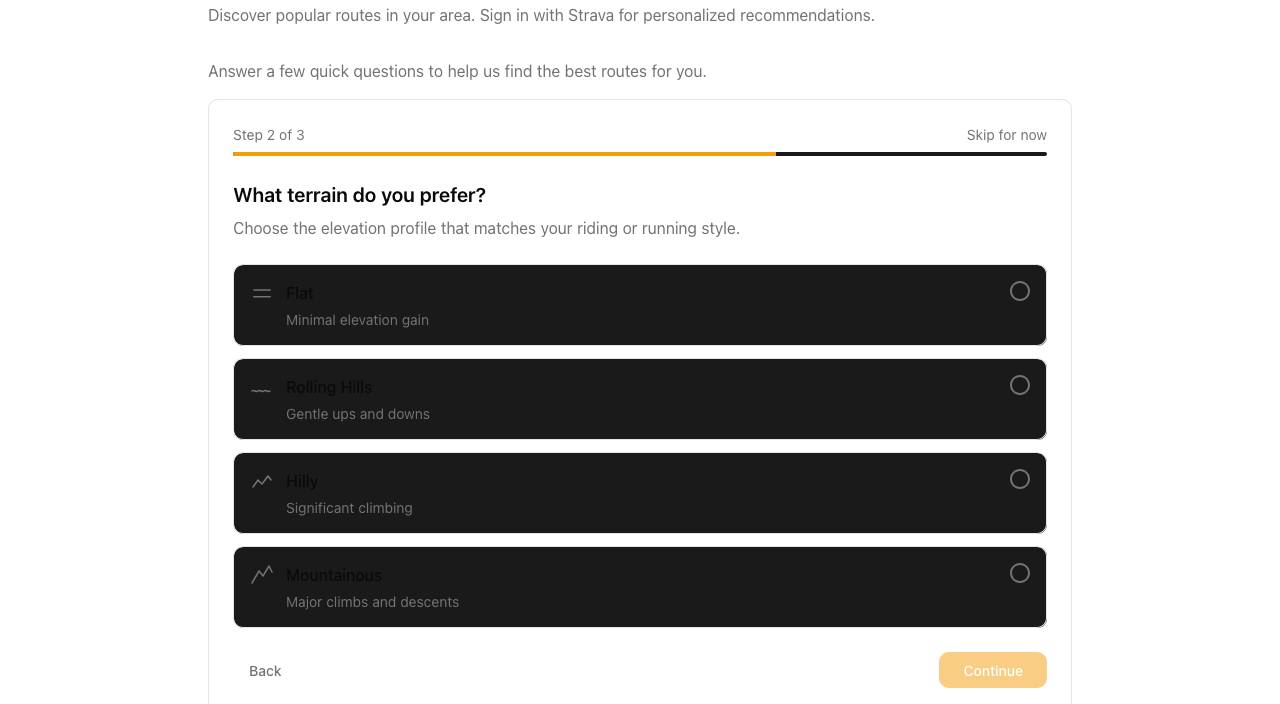Click the Hilly terrain chart icon
The height and width of the screenshot is (704, 1280).
[262, 481]
